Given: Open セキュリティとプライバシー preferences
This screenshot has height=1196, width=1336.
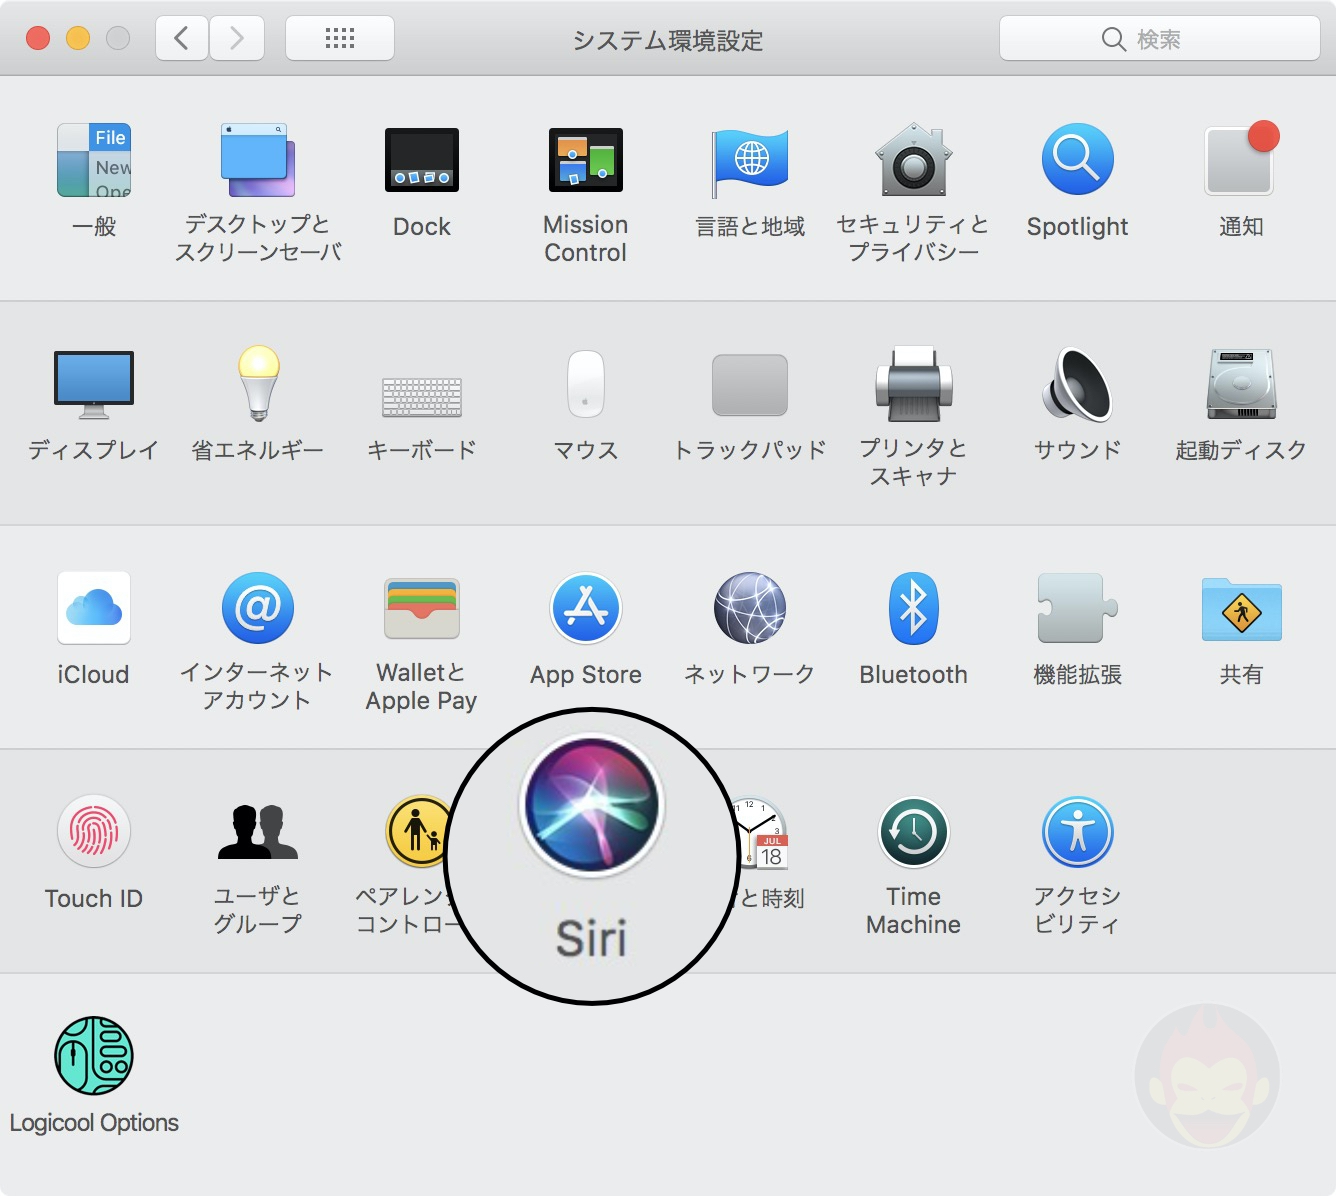Looking at the screenshot, I should (x=913, y=160).
